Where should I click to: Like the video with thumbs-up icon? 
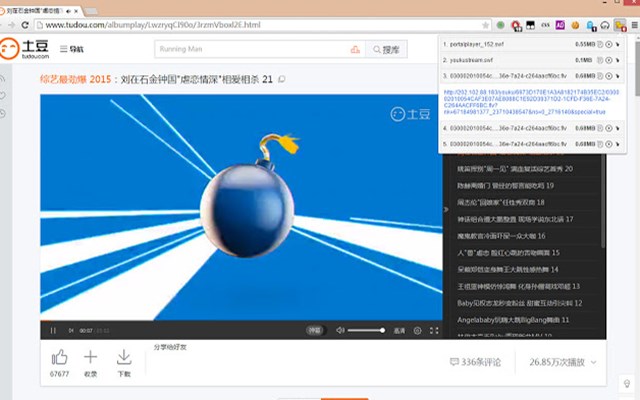click(60, 357)
